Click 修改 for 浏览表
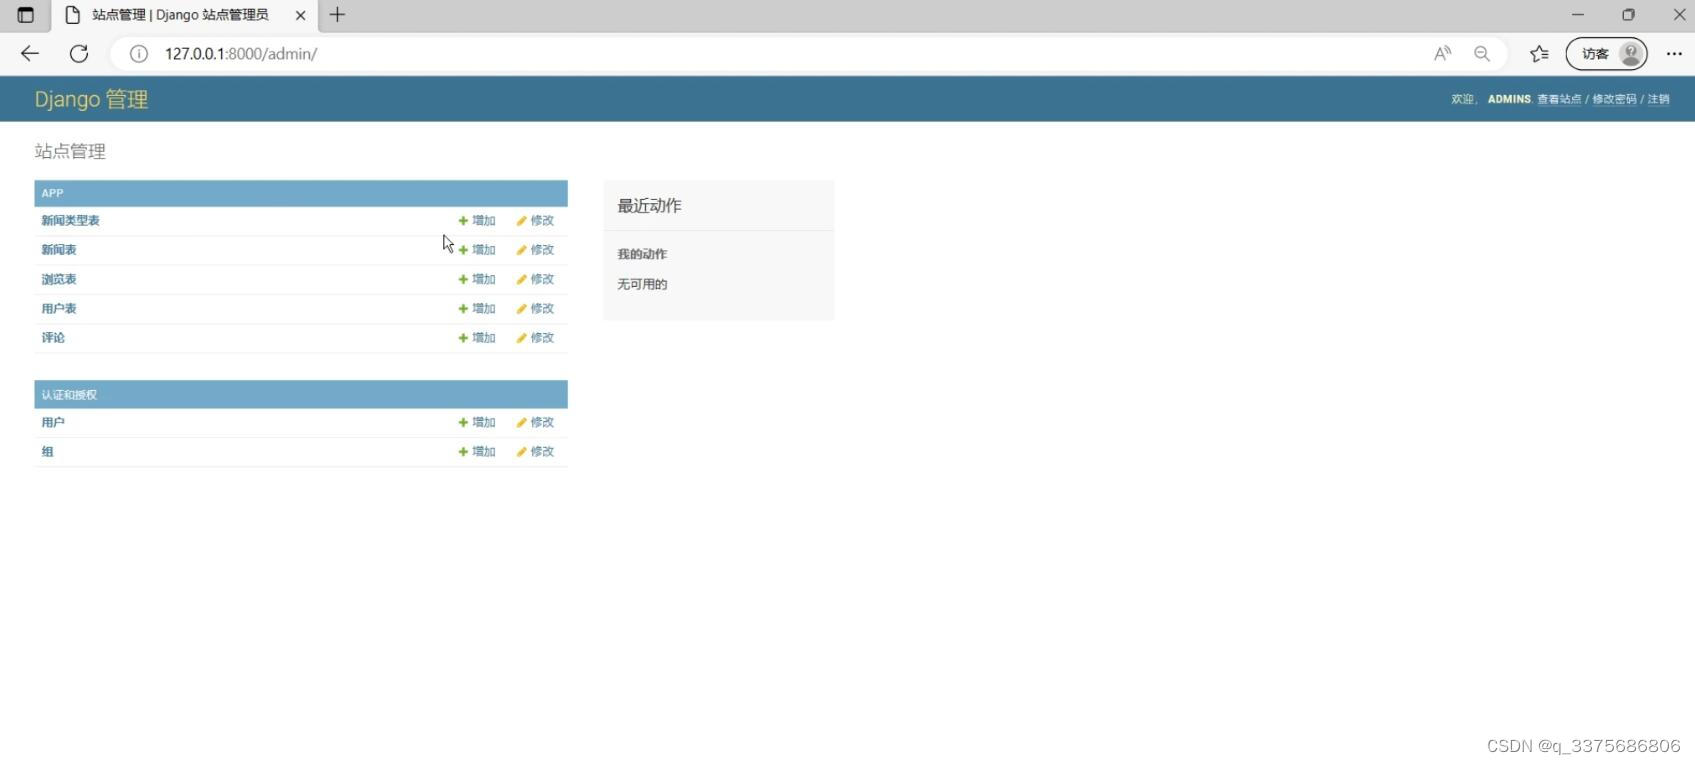 [535, 279]
